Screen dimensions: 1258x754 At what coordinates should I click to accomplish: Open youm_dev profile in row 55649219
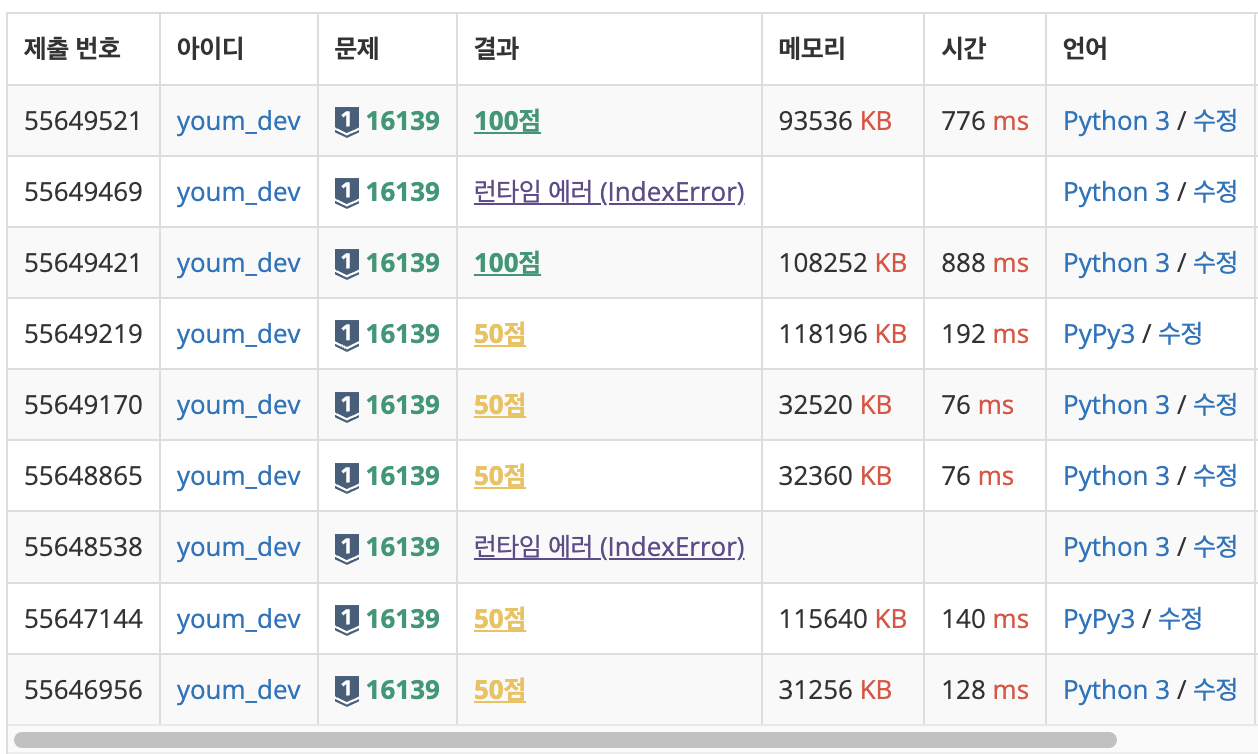[238, 334]
